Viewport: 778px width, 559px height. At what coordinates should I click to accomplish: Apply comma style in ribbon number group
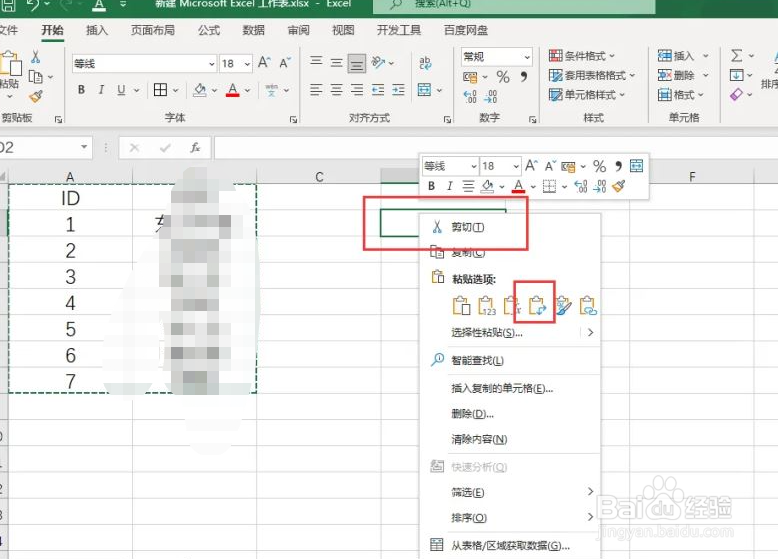pos(523,76)
